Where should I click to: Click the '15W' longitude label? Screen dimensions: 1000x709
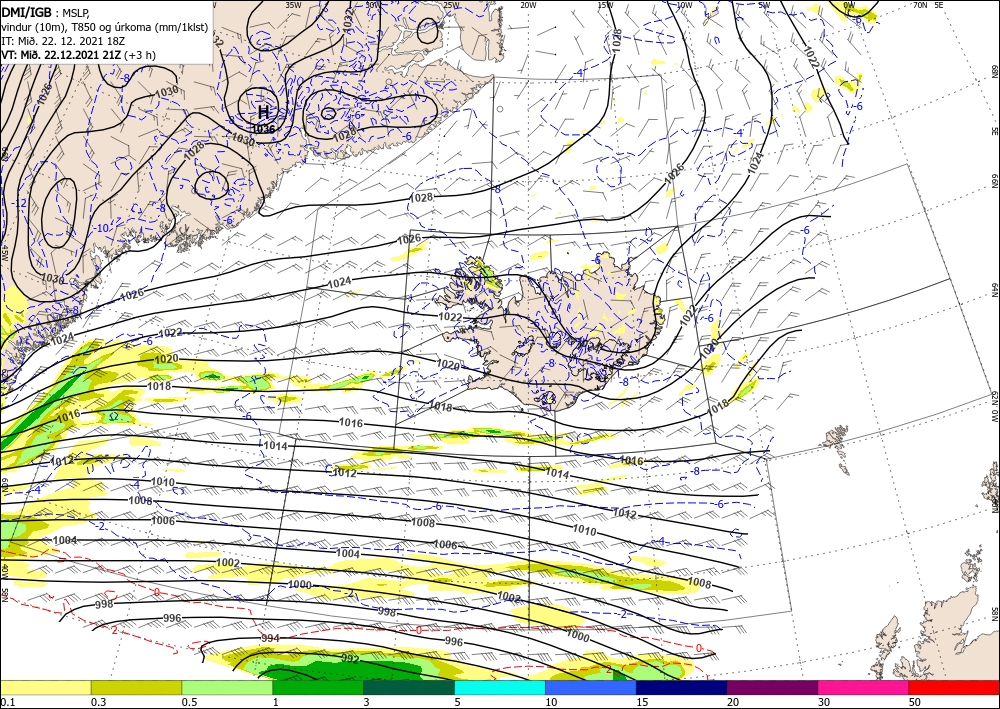coord(606,5)
